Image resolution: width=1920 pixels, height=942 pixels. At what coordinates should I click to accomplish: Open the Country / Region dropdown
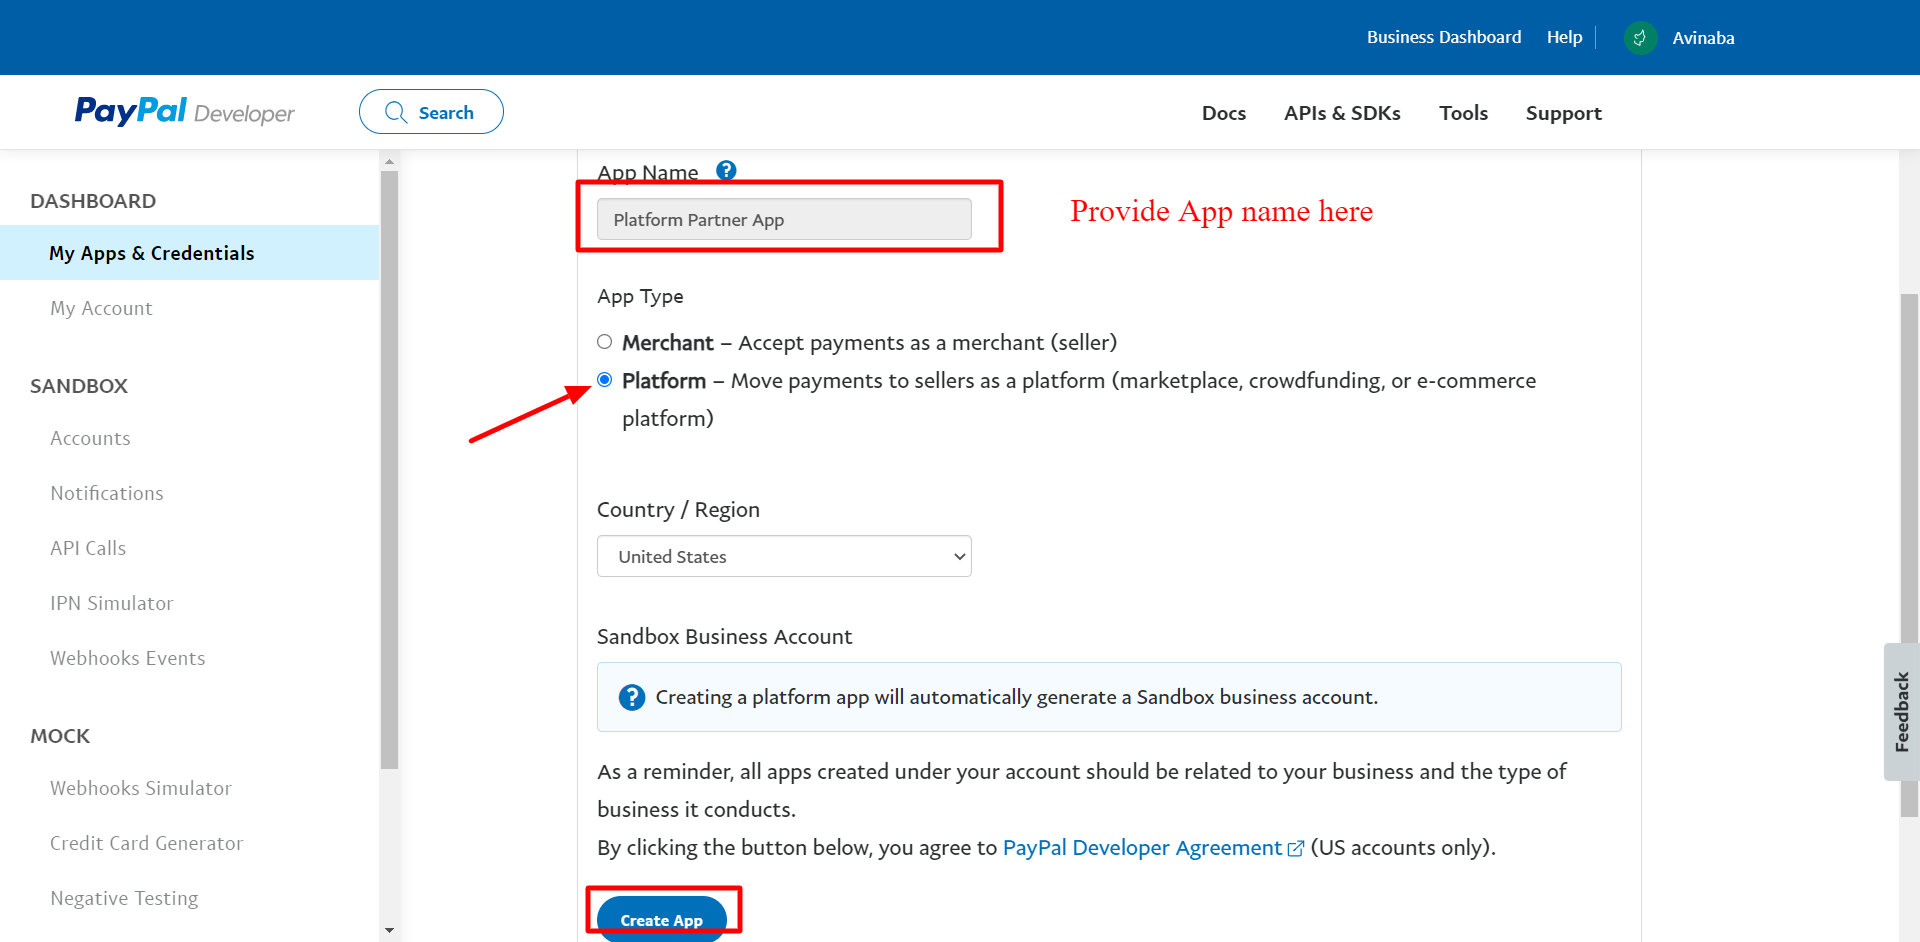[784, 556]
